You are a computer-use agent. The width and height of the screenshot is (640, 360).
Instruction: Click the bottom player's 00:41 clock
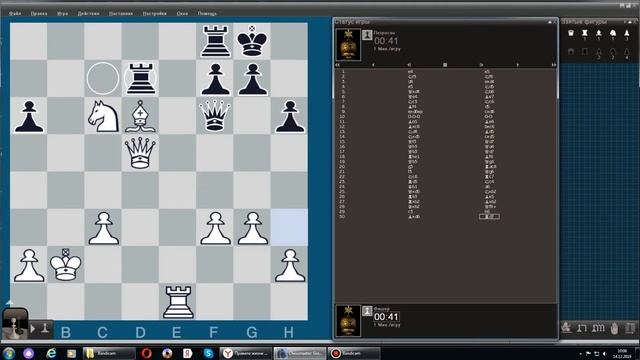tap(386, 317)
